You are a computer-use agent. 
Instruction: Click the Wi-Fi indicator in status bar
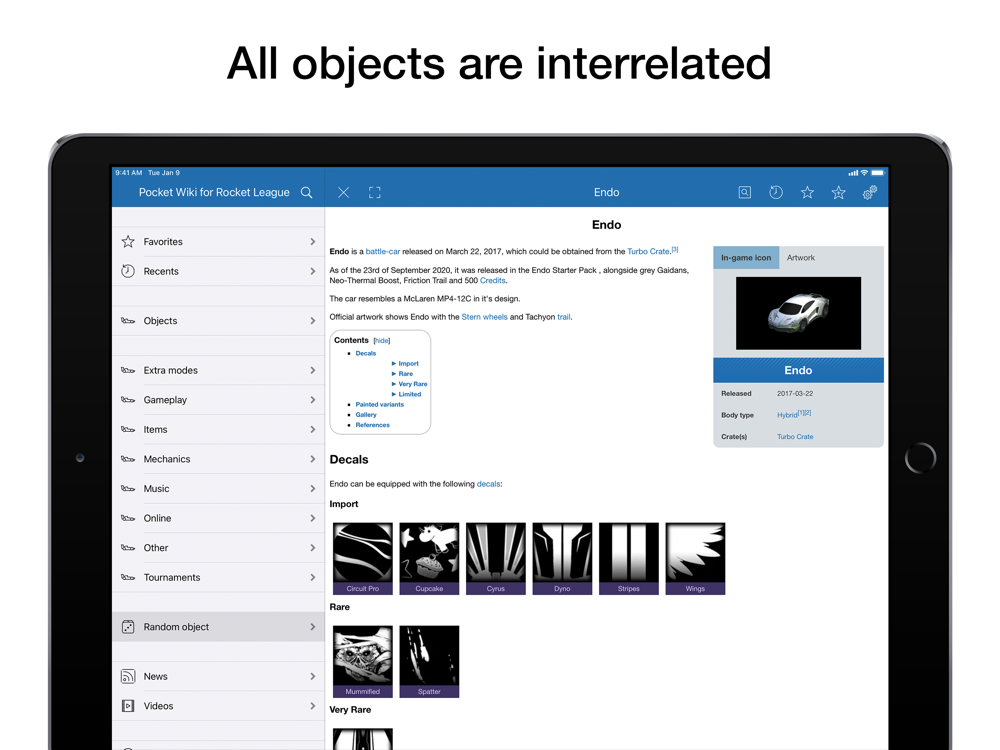click(x=864, y=173)
